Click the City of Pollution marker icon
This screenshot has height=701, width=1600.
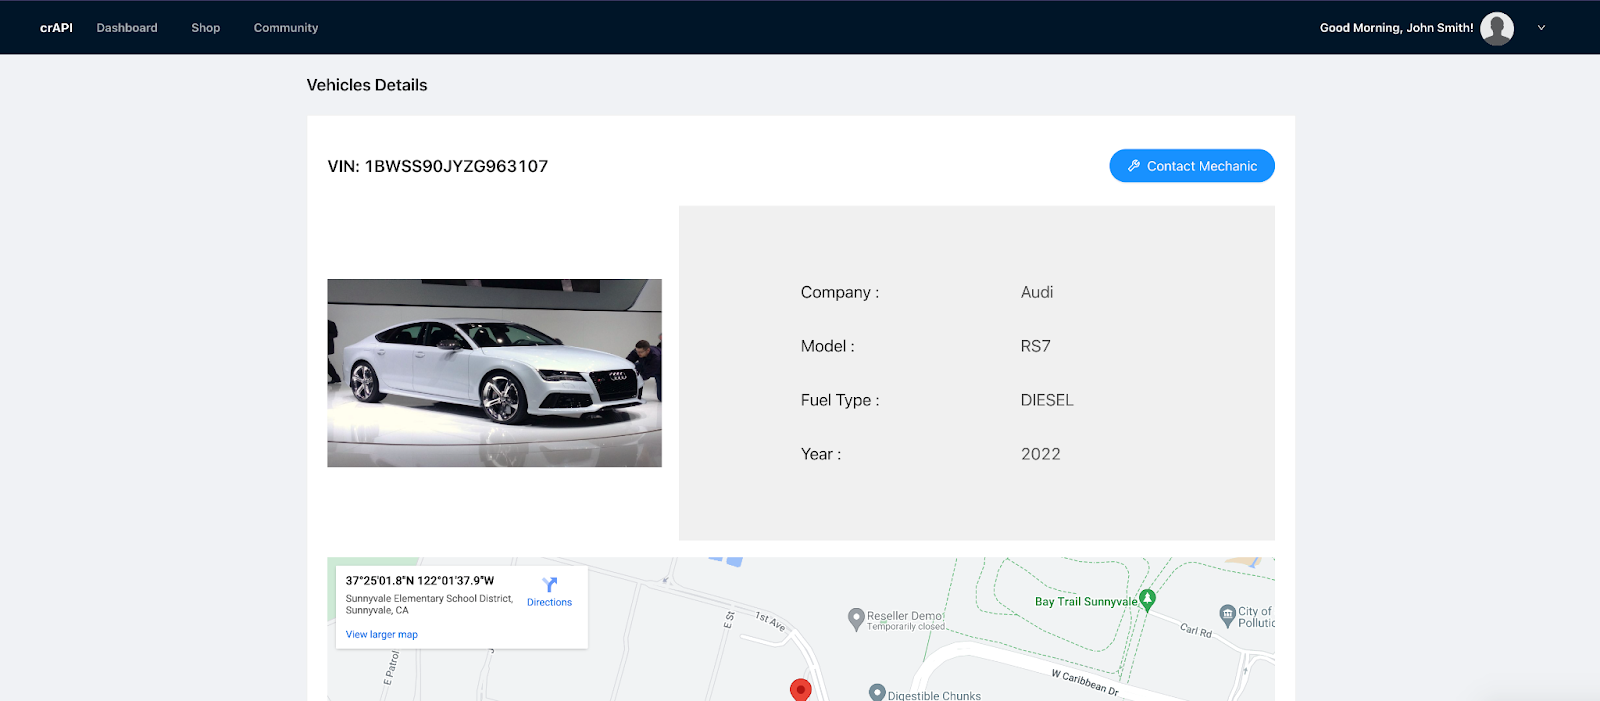point(1227,615)
